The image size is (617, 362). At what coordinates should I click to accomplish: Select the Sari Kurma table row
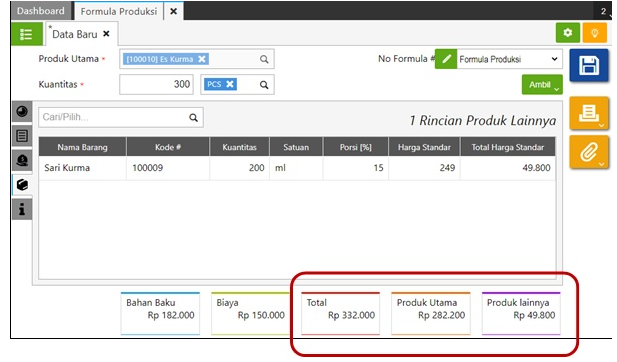click(x=297, y=168)
